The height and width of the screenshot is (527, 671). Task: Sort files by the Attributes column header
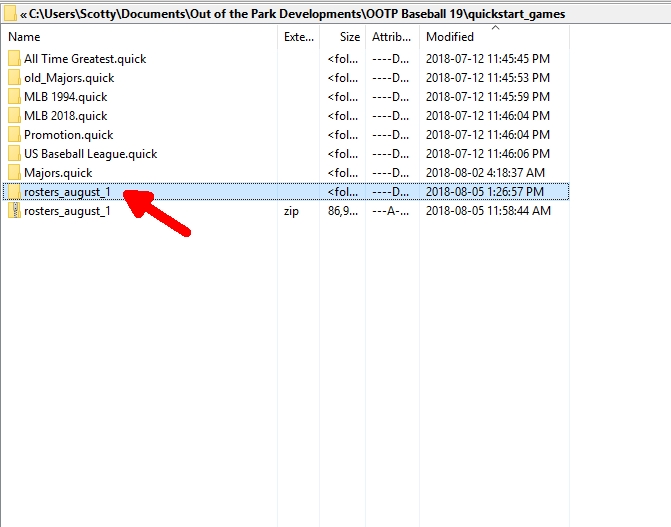point(392,37)
